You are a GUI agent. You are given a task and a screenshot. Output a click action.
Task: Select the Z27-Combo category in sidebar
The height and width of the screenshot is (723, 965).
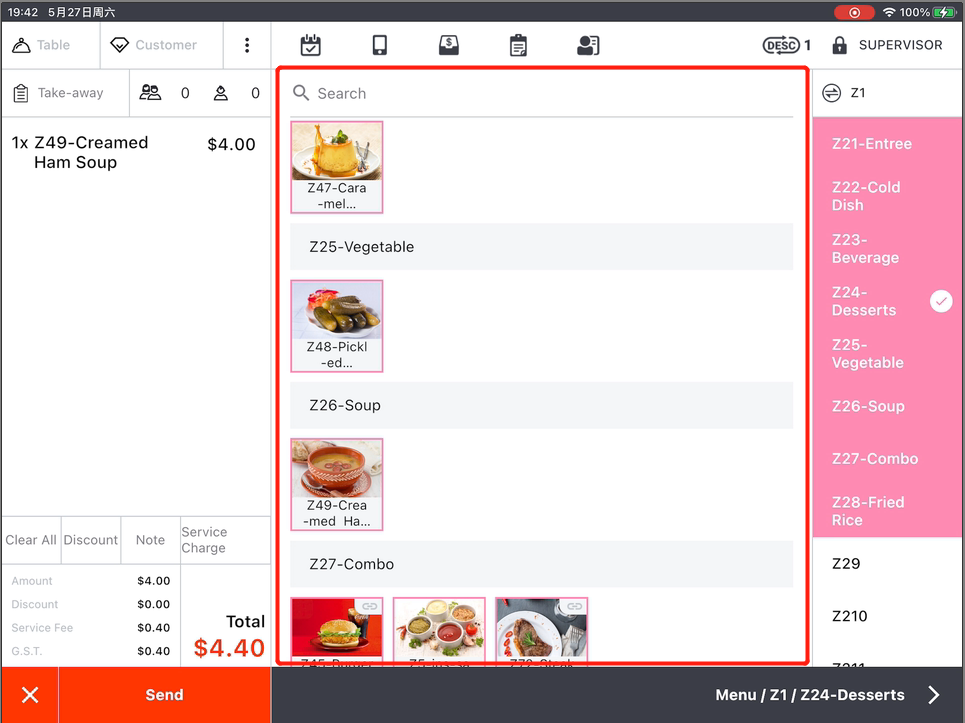click(887, 458)
